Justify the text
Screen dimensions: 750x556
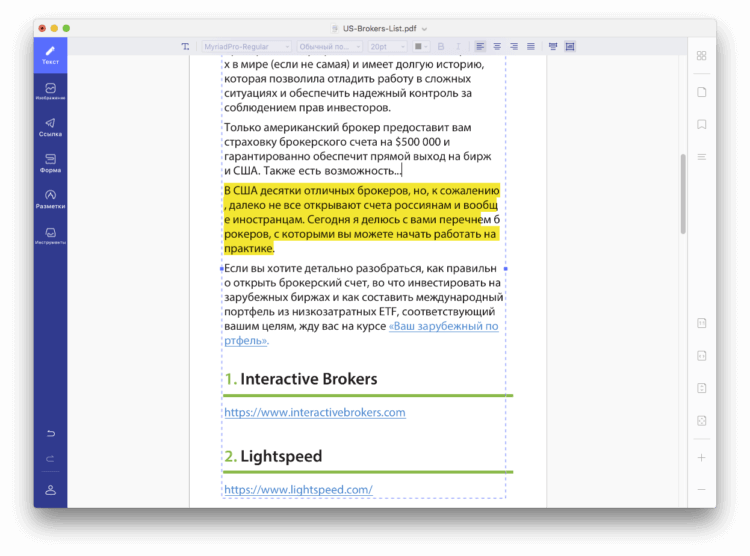coord(530,46)
